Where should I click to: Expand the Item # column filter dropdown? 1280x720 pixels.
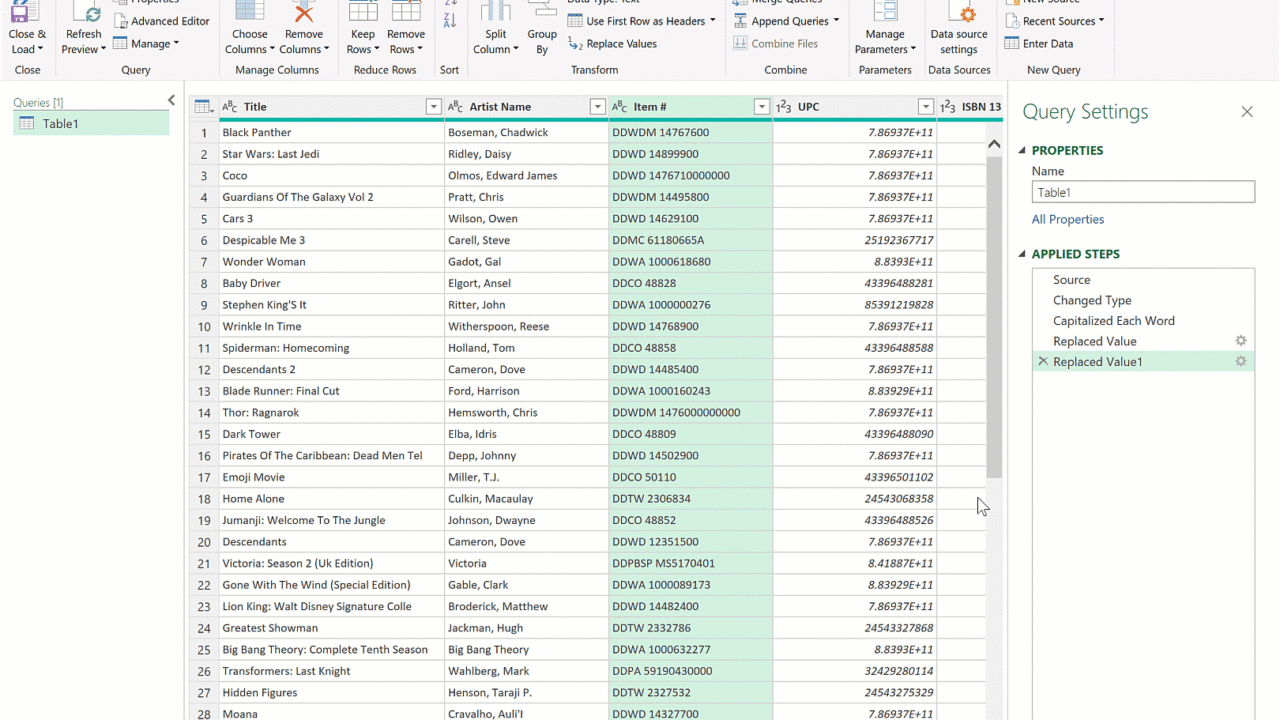pyautogui.click(x=761, y=107)
